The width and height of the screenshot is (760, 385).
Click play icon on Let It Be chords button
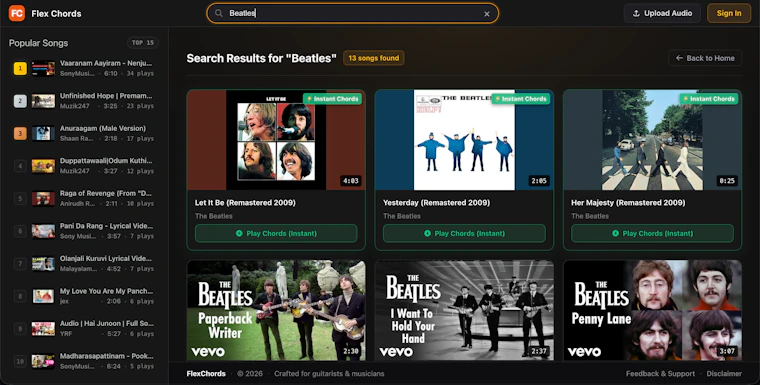[239, 233]
